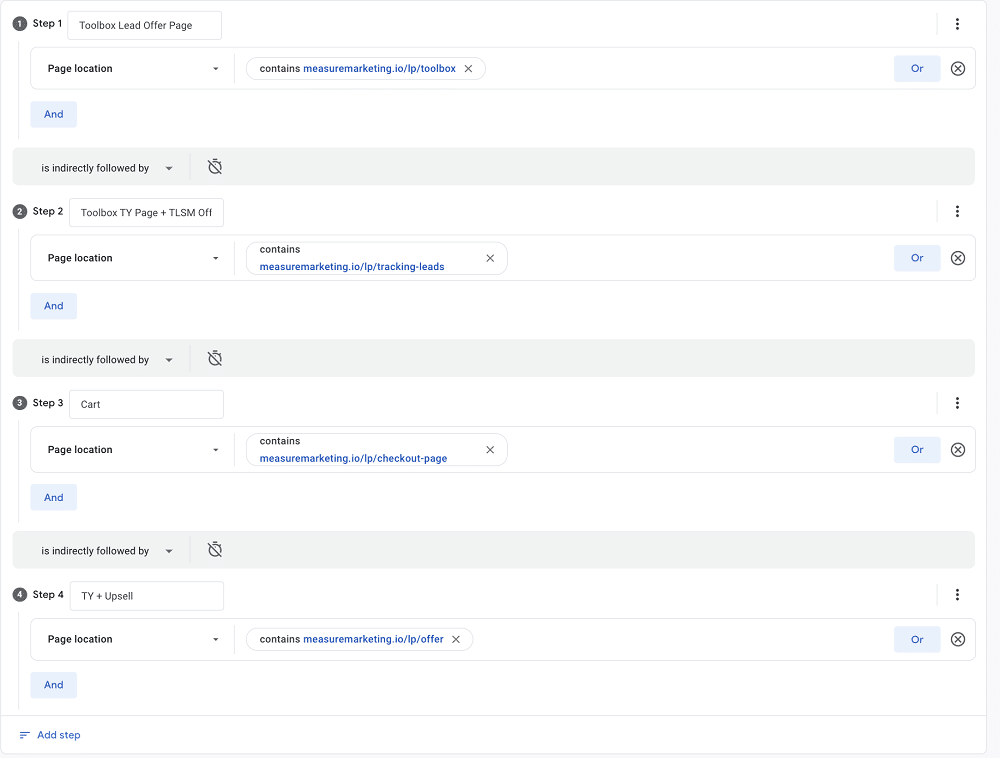Click the timer icon after Step 2

[215, 358]
